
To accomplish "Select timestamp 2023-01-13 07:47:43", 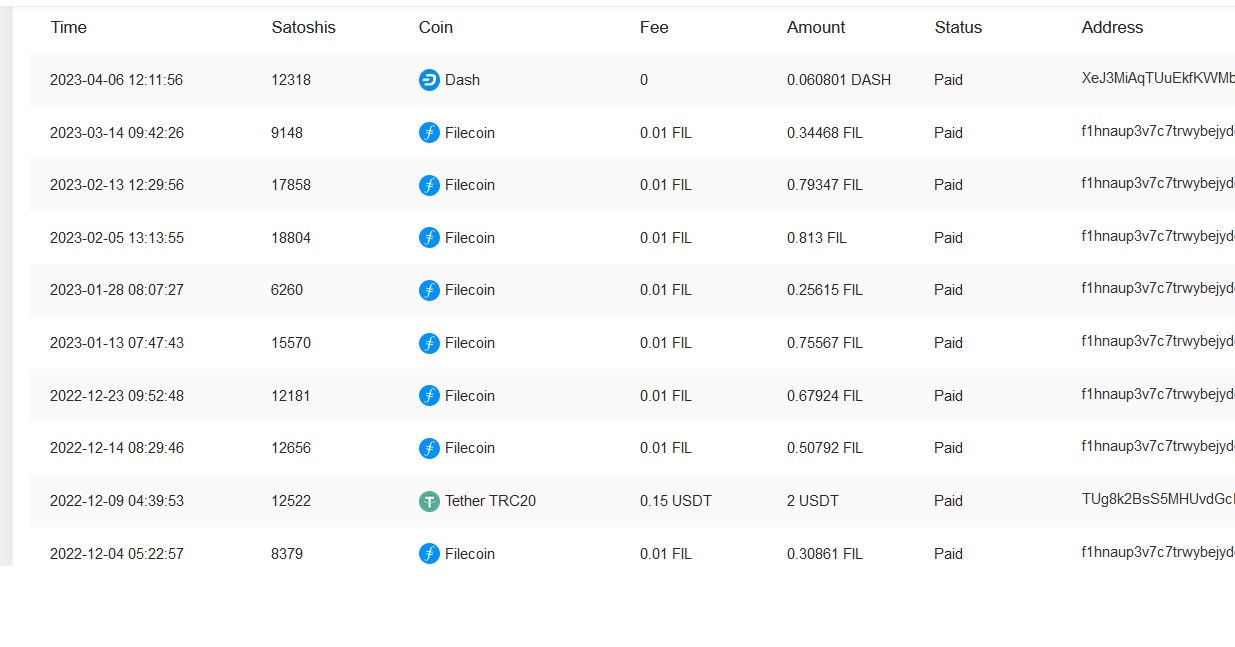I will (116, 343).
